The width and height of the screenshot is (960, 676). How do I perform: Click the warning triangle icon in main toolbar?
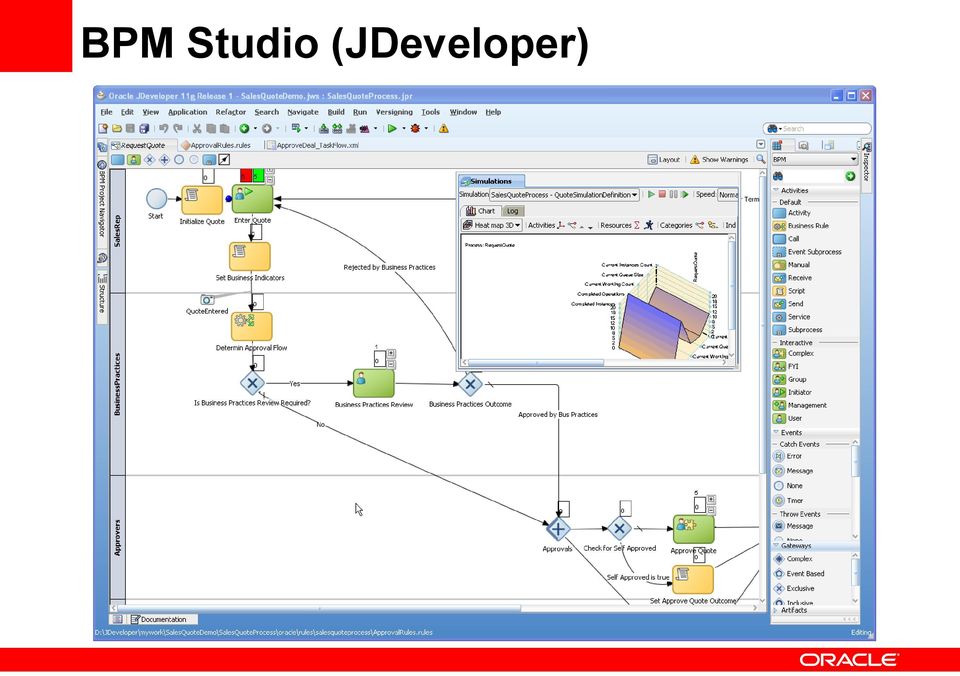pyautogui.click(x=443, y=129)
